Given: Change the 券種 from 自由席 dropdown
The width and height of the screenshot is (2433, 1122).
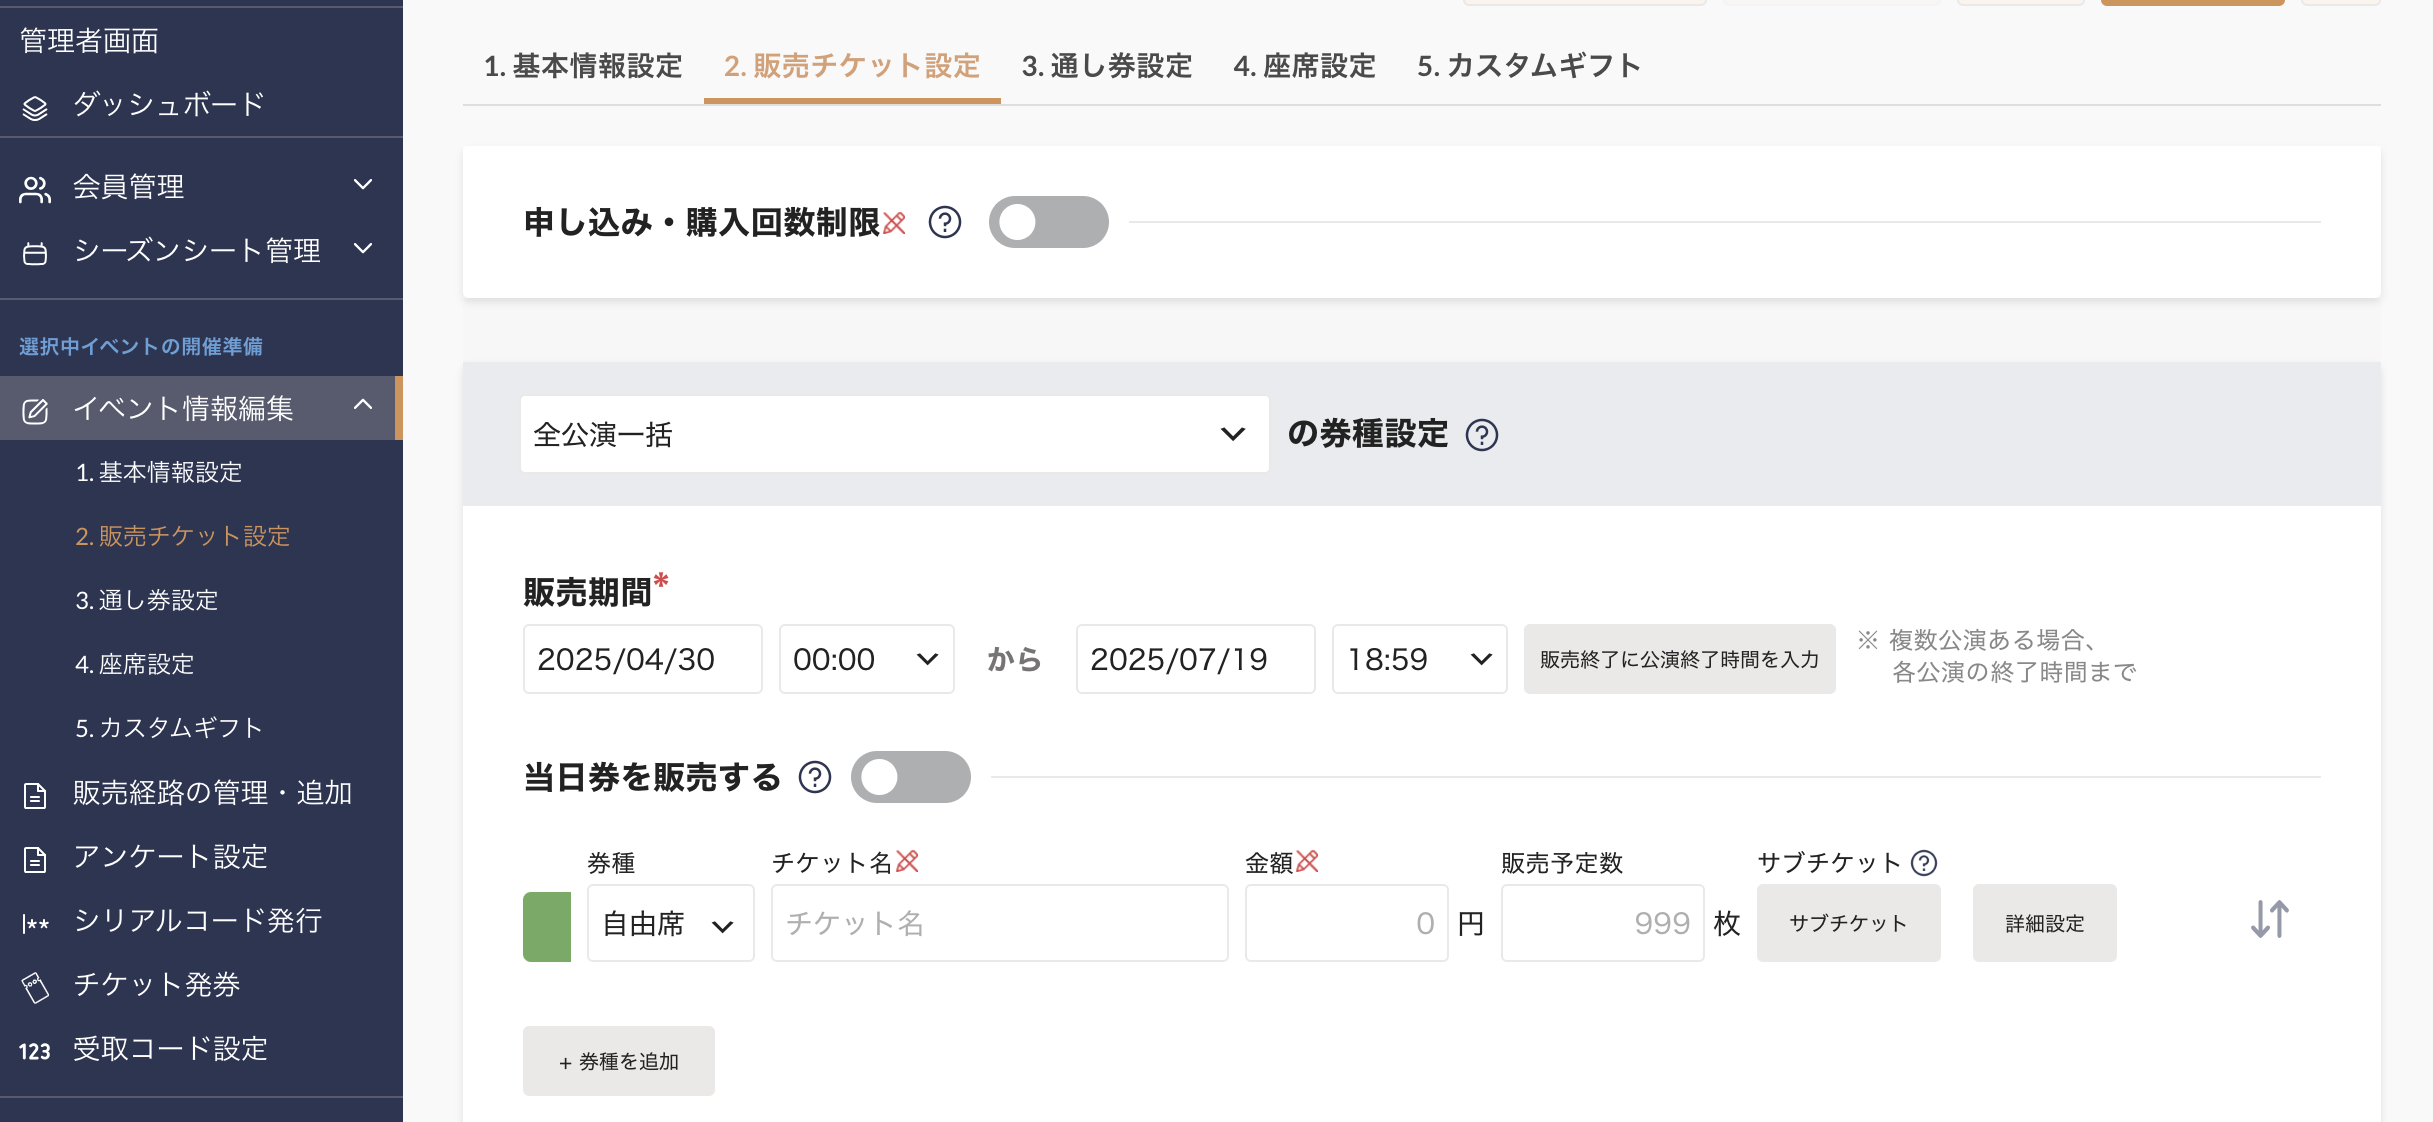Looking at the screenshot, I should 668,923.
